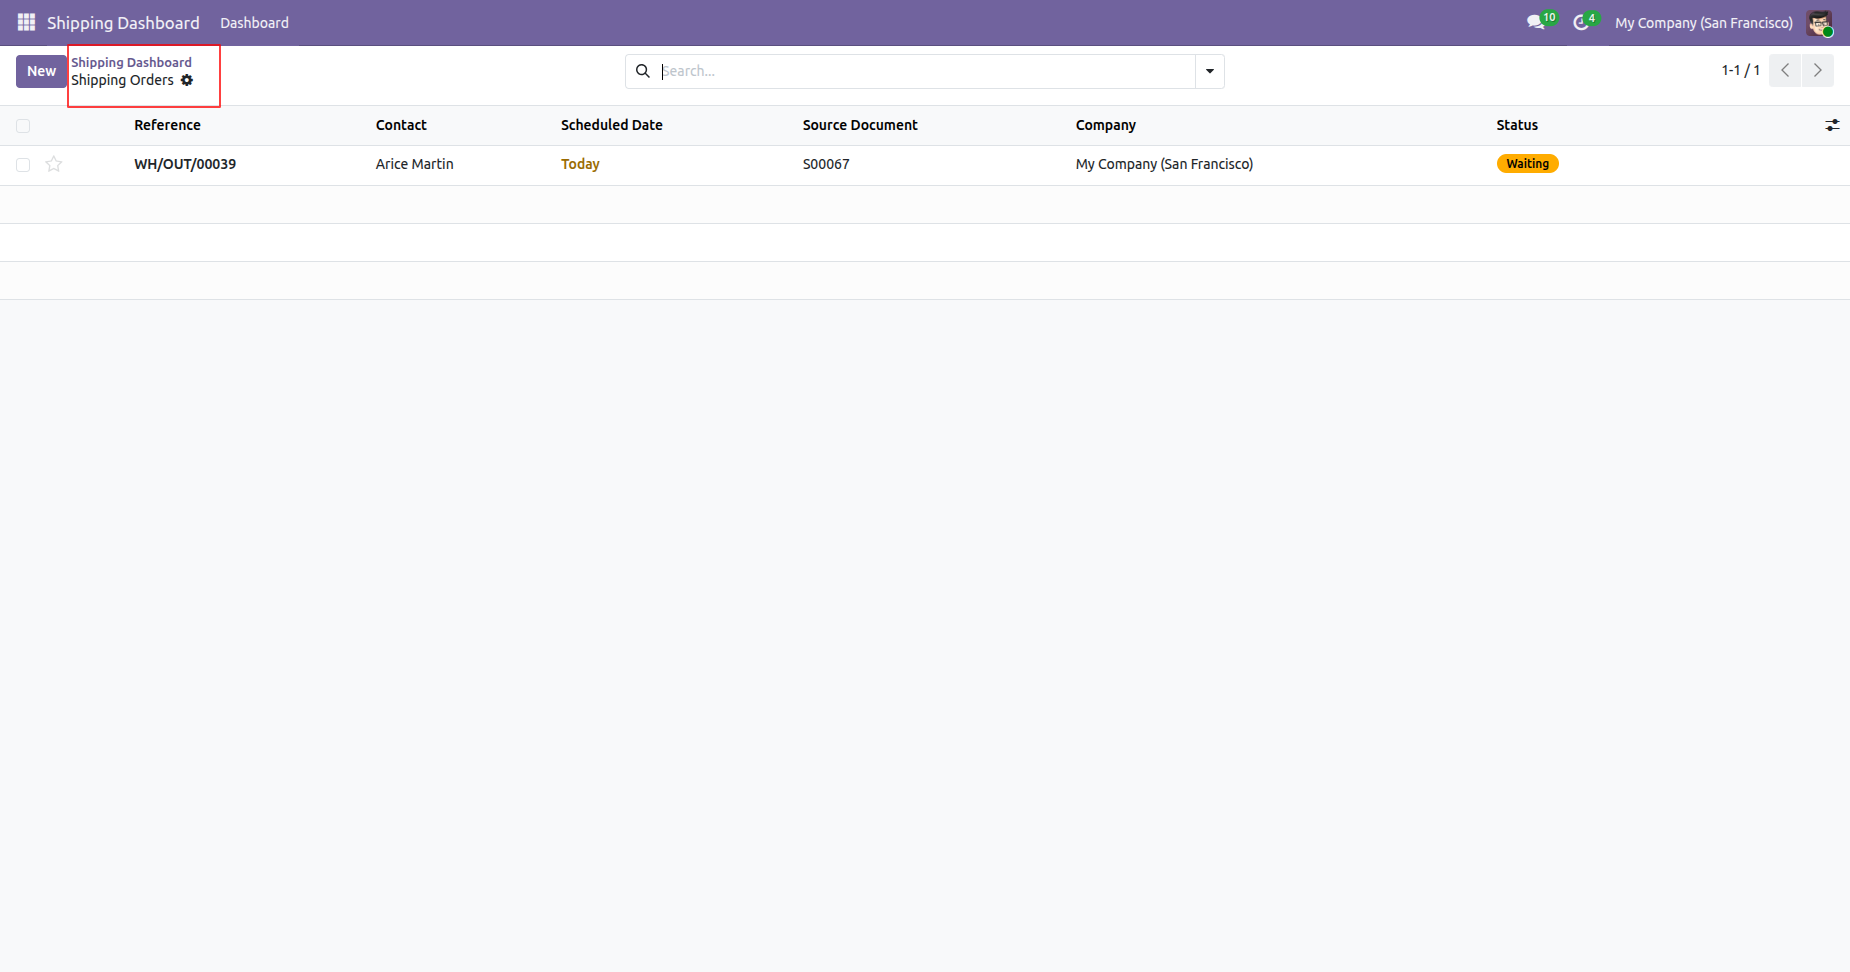Star the WH/OUT/00039 record as favorite
1850x972 pixels.
[54, 164]
